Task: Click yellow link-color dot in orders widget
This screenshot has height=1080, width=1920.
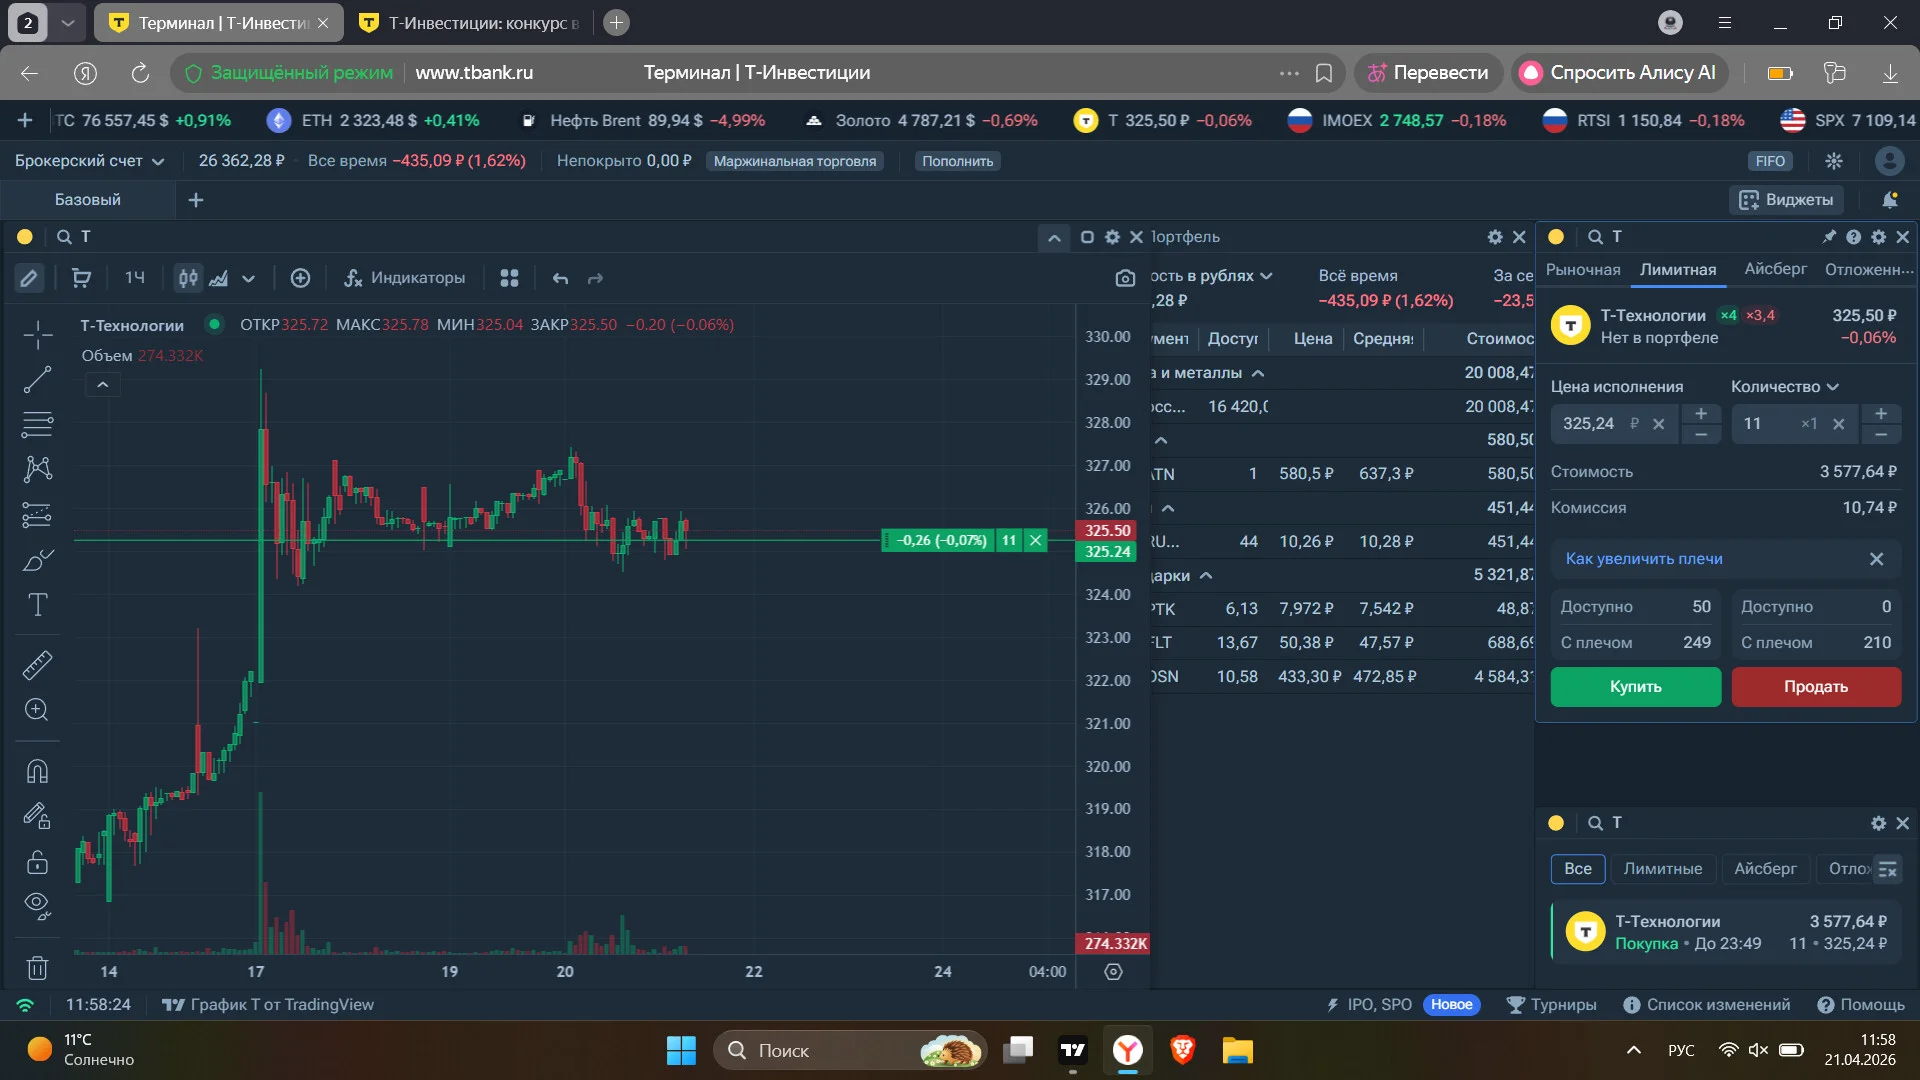Action: click(1555, 823)
